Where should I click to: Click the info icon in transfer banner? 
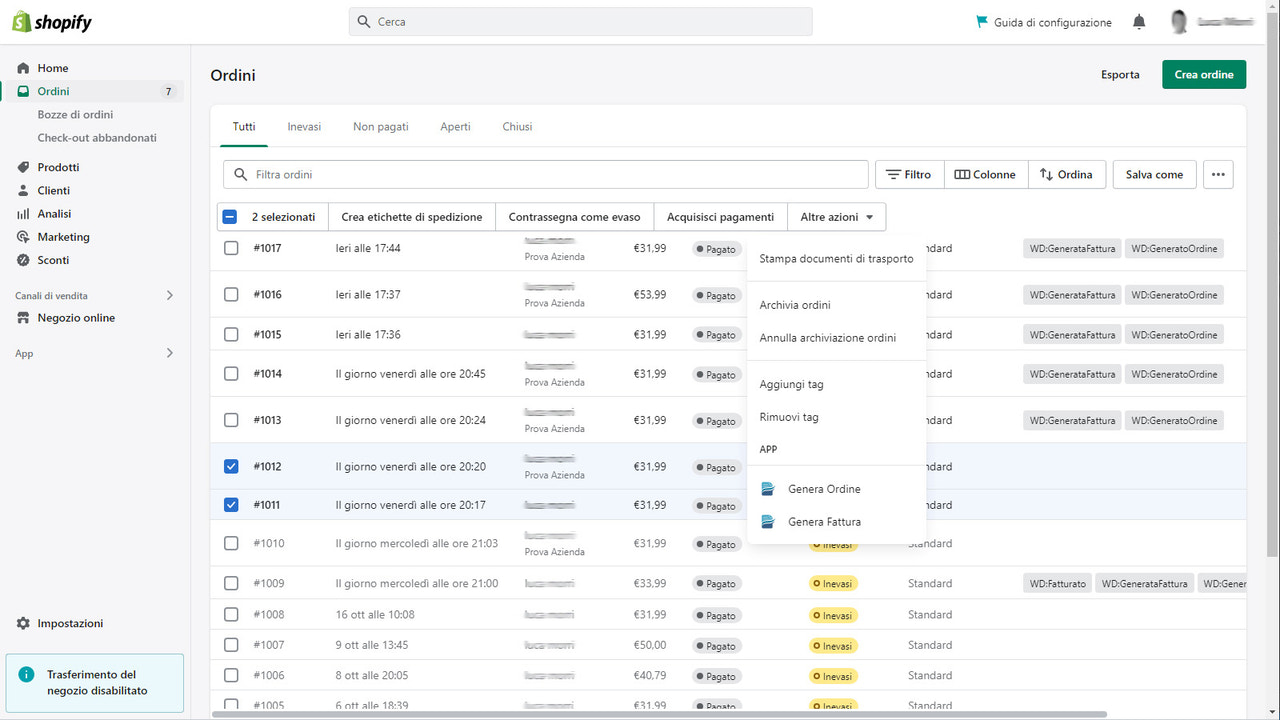tap(27, 675)
